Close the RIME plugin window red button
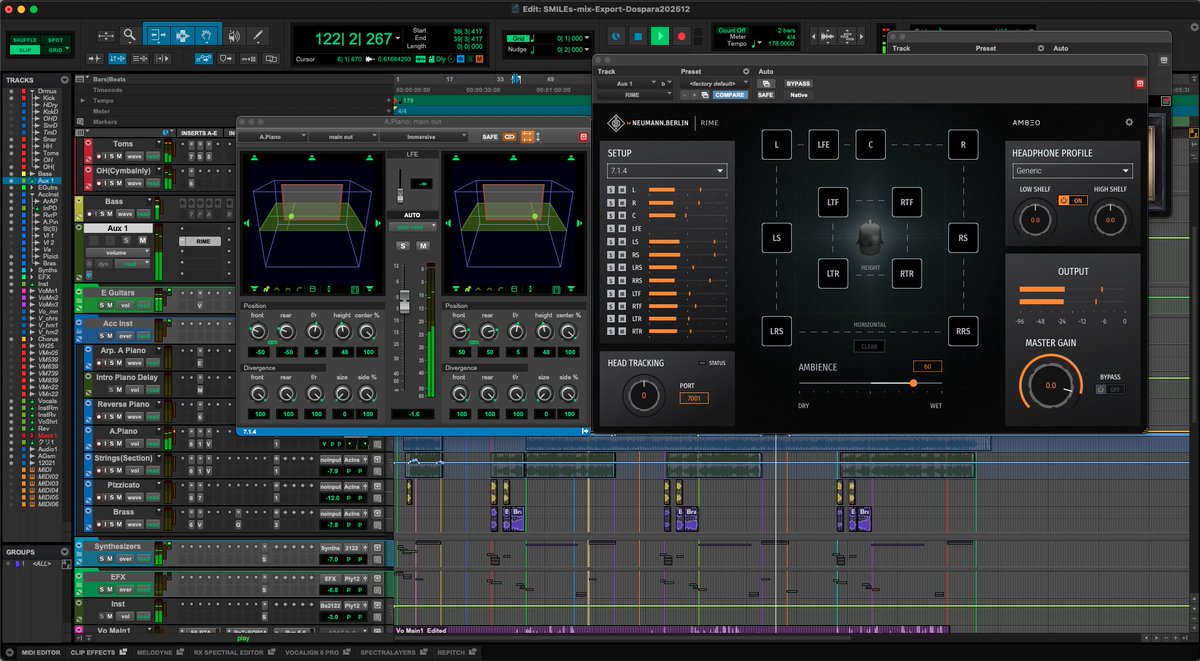Viewport: 1200px width, 661px height. (x=1141, y=84)
